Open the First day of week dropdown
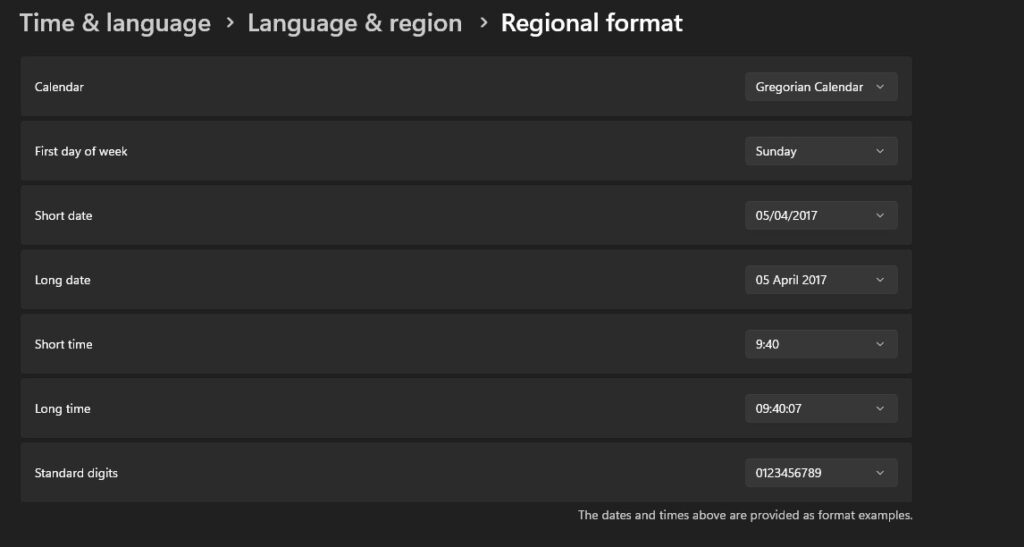The width and height of the screenshot is (1024, 547). tap(820, 151)
